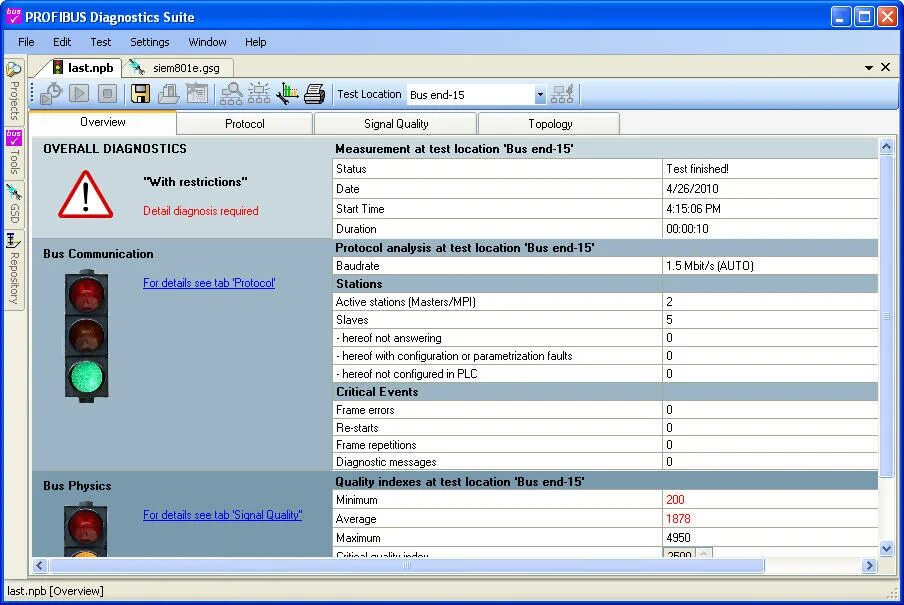Click the 'Slaves' row label

coord(352,320)
